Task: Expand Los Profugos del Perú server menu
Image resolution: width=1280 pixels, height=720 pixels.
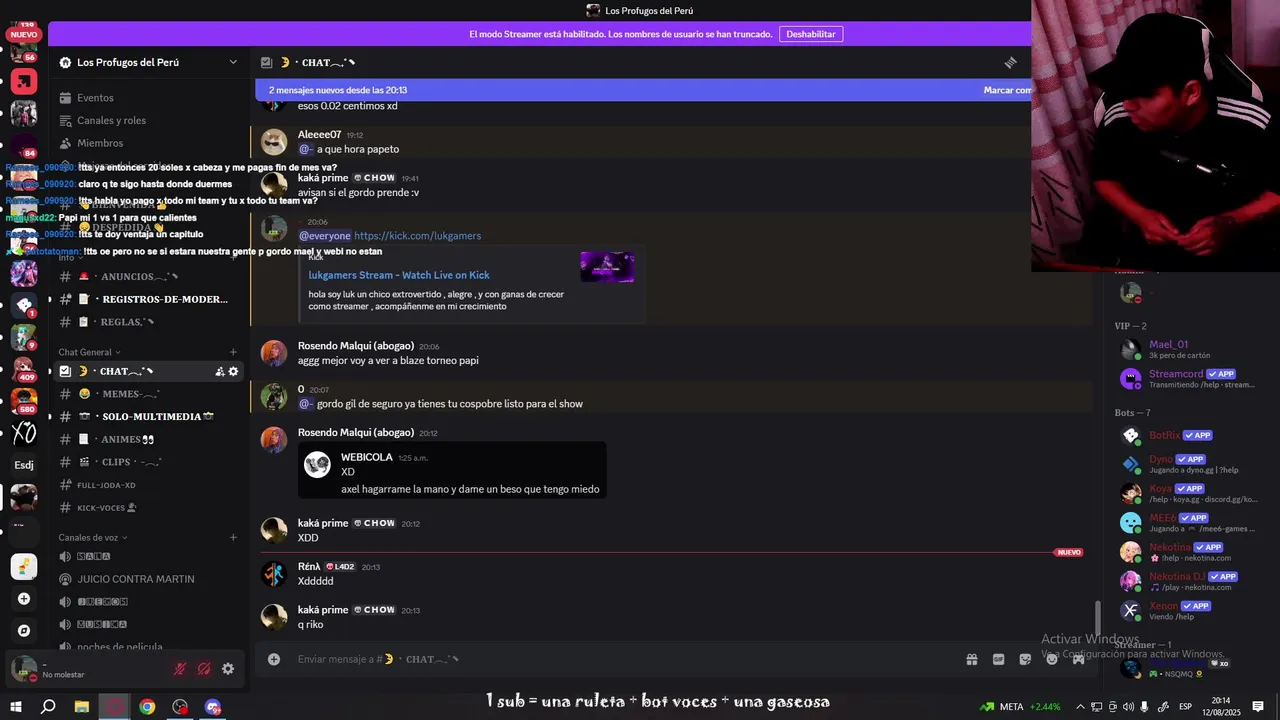Action: pyautogui.click(x=148, y=62)
